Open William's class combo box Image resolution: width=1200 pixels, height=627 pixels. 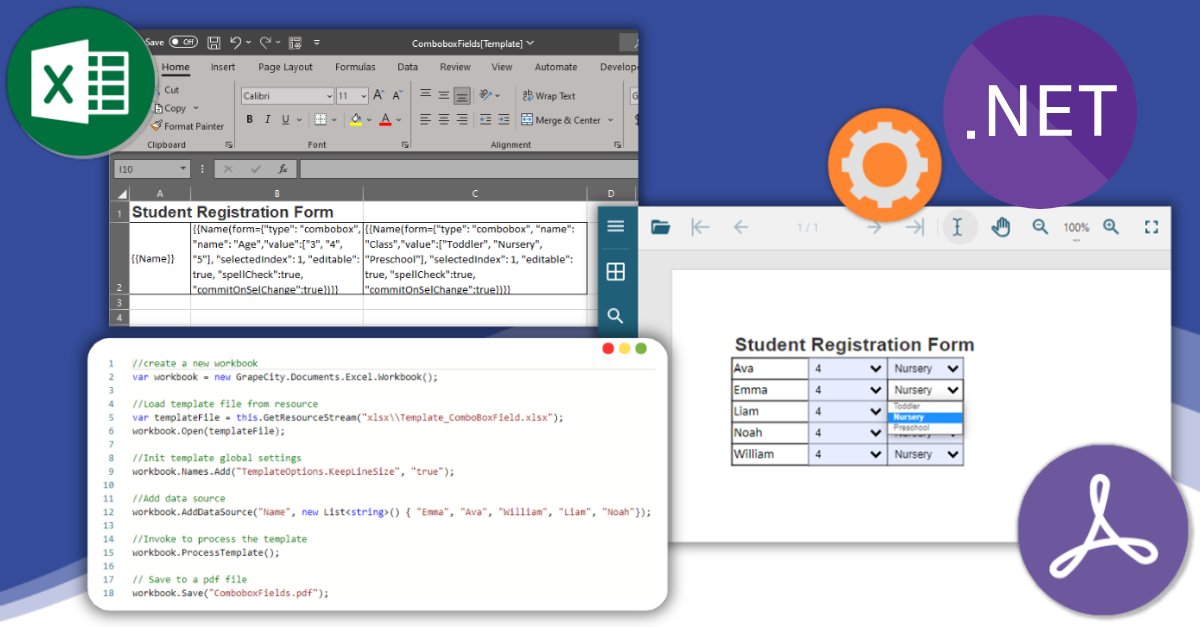[926, 454]
